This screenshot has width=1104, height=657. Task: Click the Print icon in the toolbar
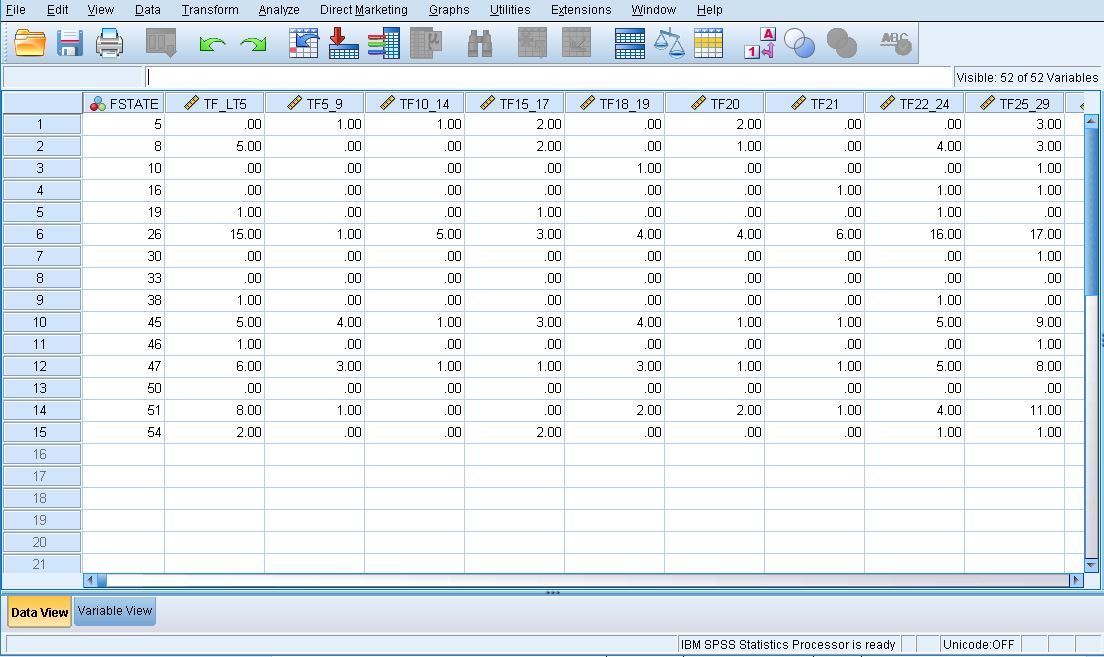pos(109,43)
